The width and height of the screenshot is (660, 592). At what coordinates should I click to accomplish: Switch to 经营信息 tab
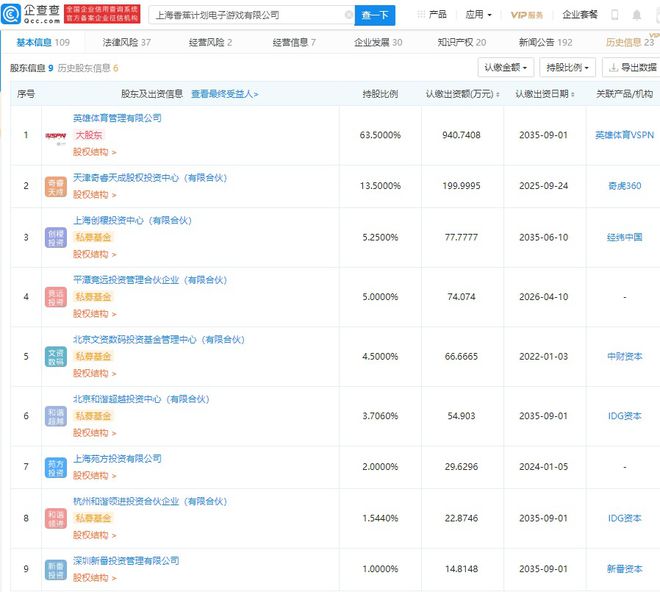click(294, 43)
